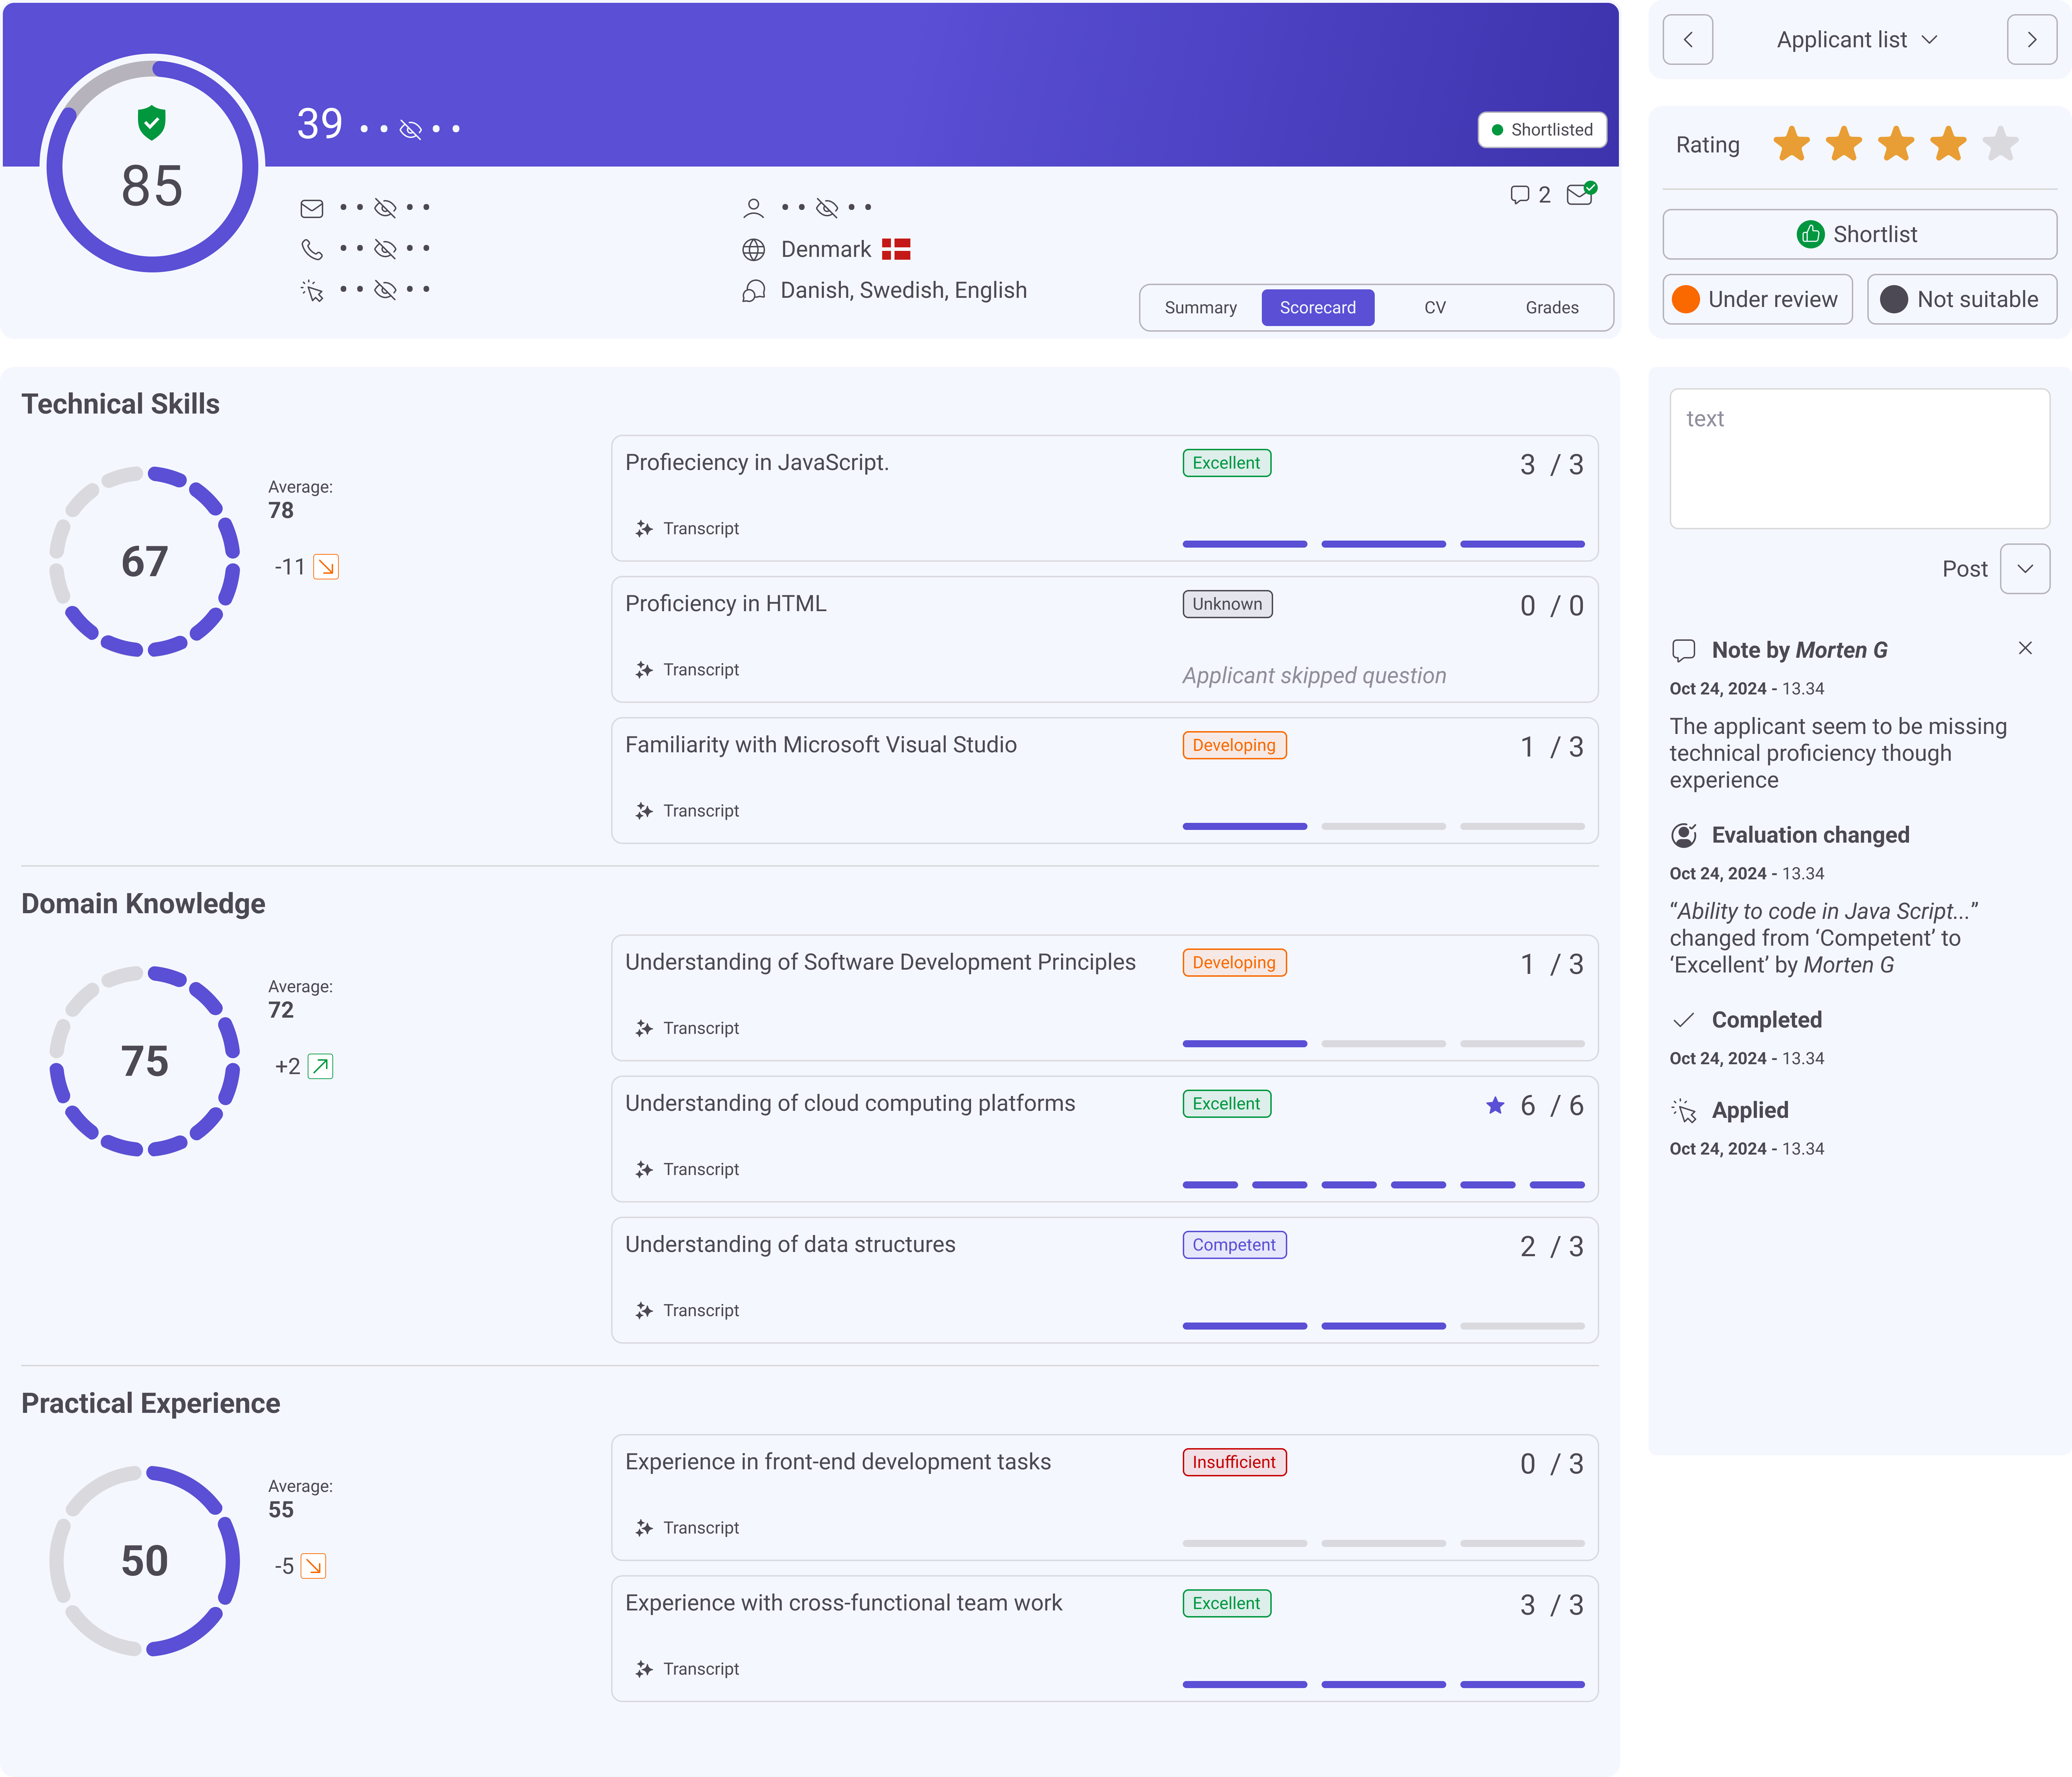This screenshot has height=1777, width=2072.
Task: Close the note by Morten G
Action: [2025, 648]
